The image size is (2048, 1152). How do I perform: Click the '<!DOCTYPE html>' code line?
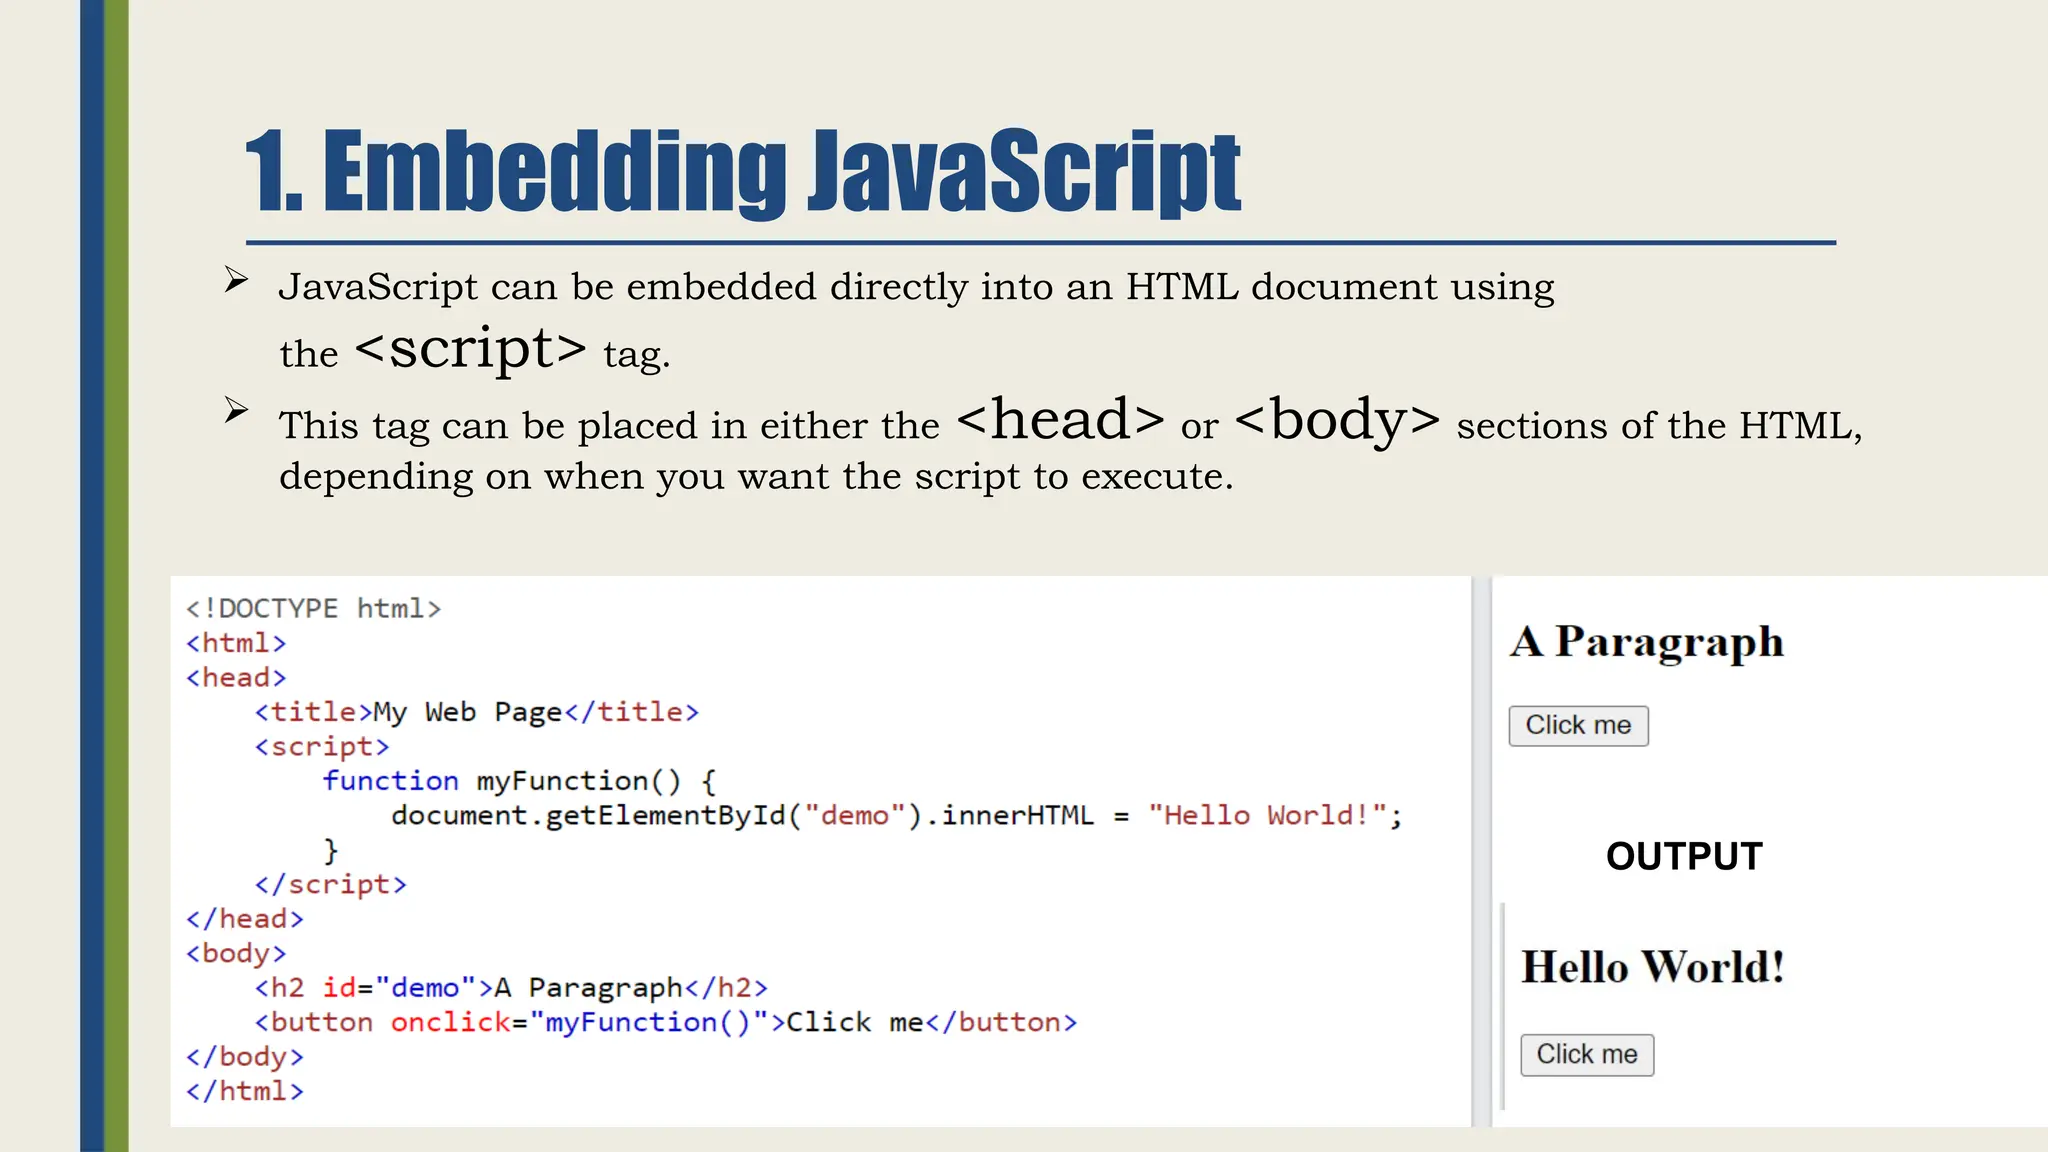pyautogui.click(x=313, y=608)
